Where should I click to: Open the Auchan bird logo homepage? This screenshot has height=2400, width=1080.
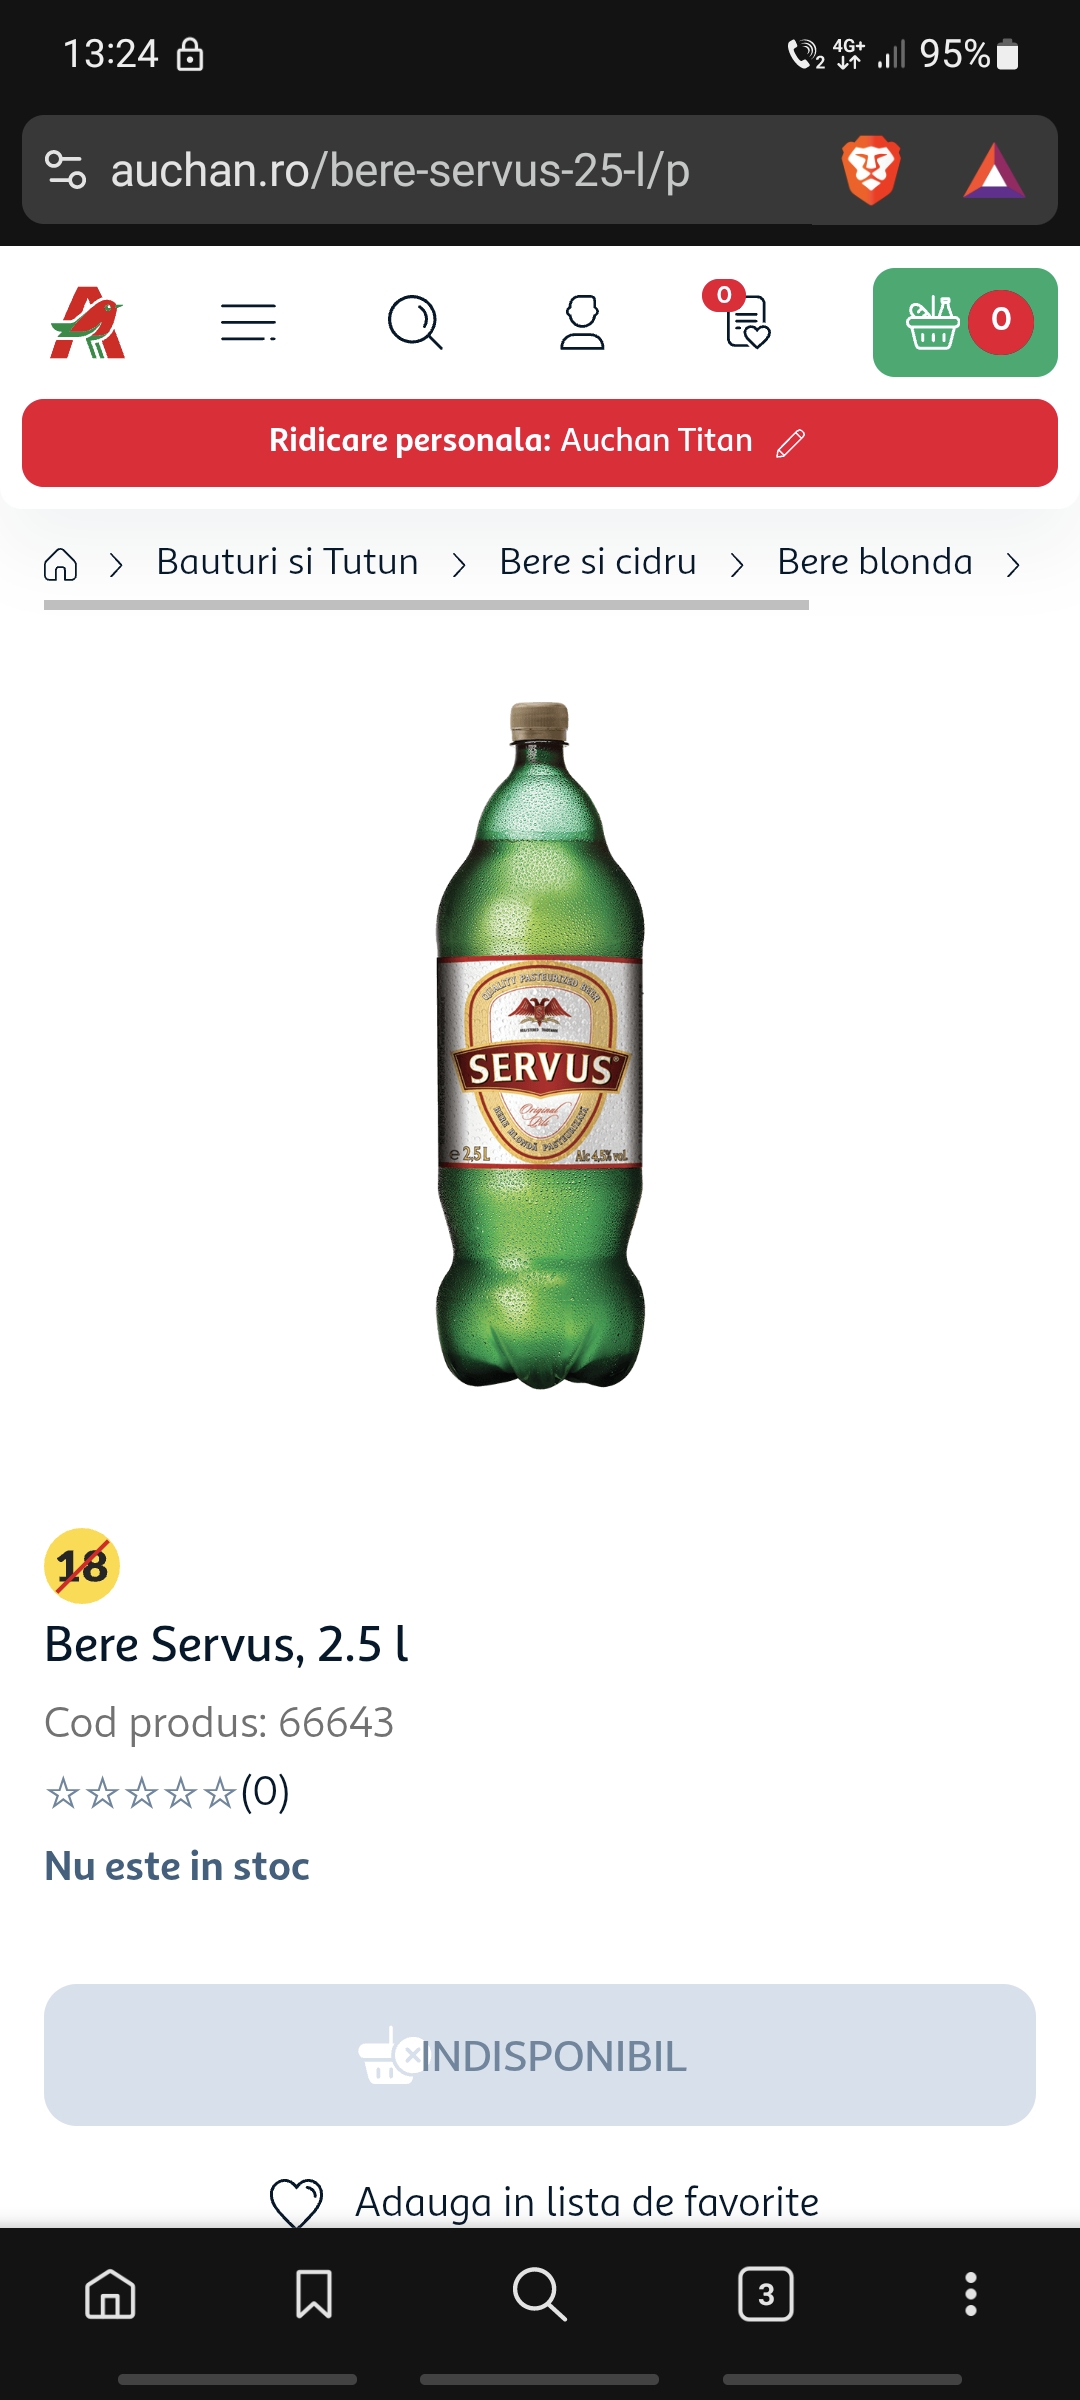(88, 322)
